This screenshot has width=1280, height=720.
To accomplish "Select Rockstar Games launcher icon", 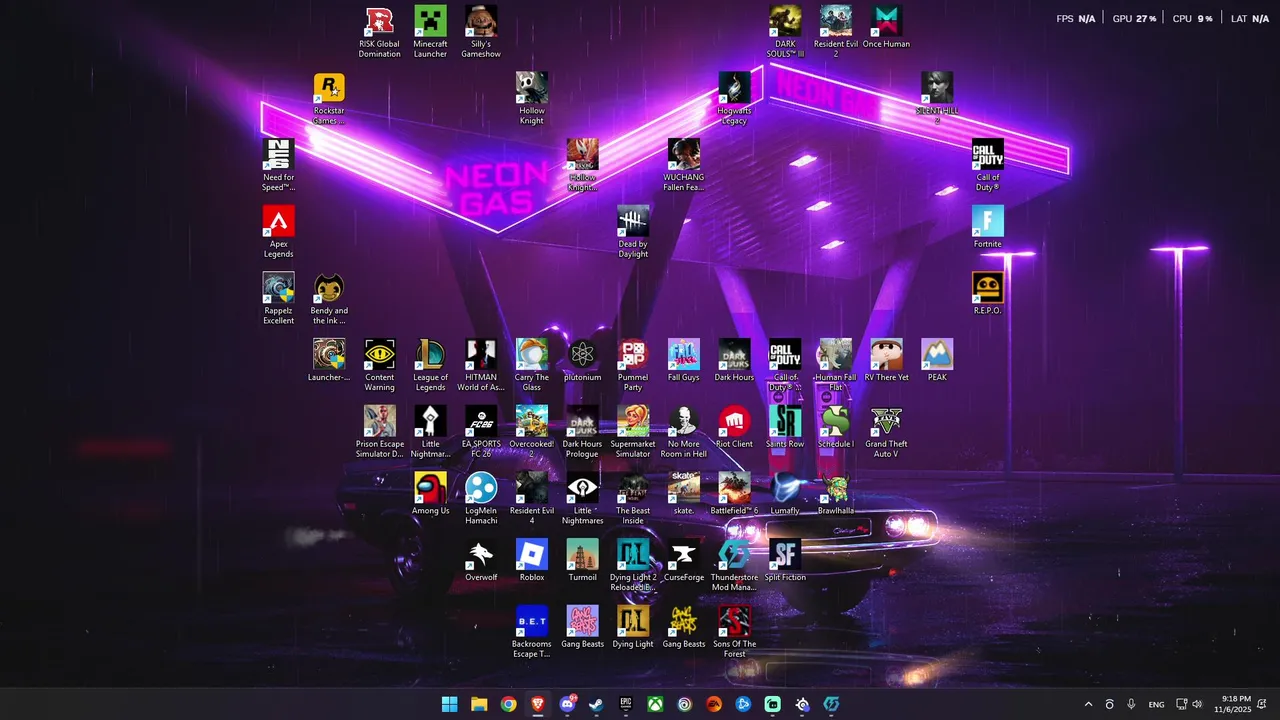I will coord(329,98).
